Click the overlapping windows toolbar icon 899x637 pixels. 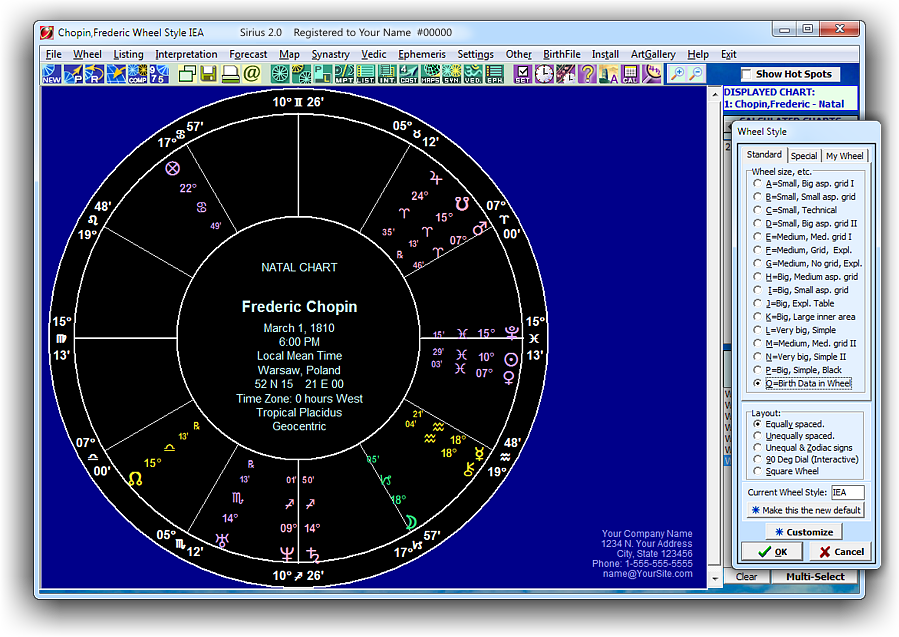pos(187,74)
